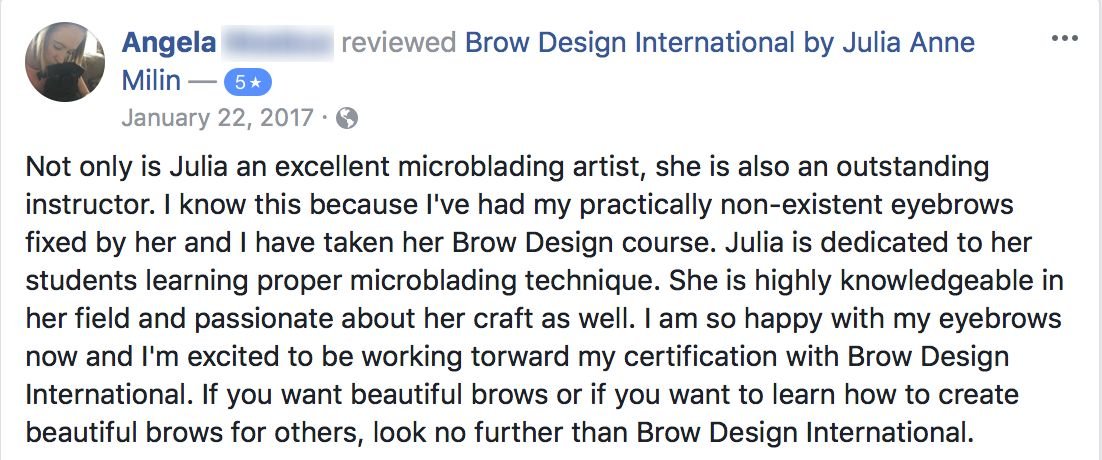
Task: Click the last review line starting "beautiful brows for others"
Action: [x=499, y=433]
